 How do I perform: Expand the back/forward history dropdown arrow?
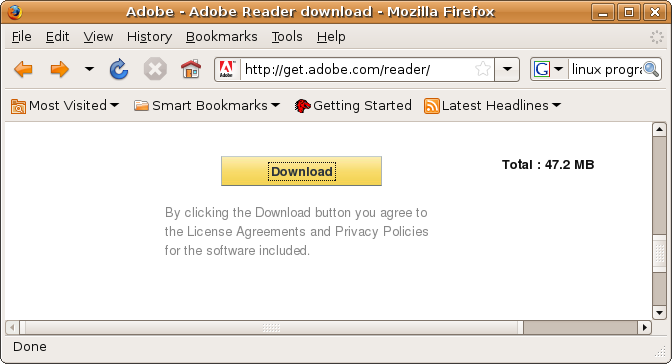coord(89,69)
